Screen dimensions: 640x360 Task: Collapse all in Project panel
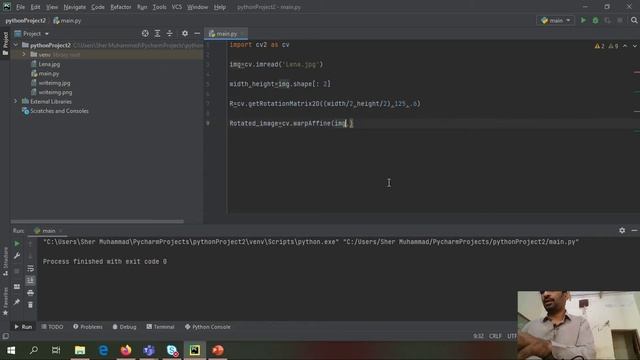pyautogui.click(x=169, y=33)
